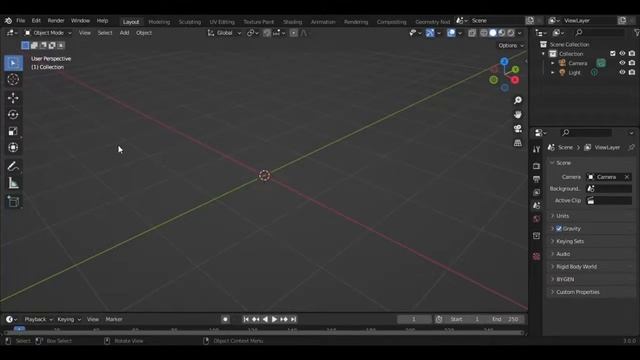Image resolution: width=640 pixels, height=360 pixels.
Task: Click the outliner search field
Action: tap(599, 33)
